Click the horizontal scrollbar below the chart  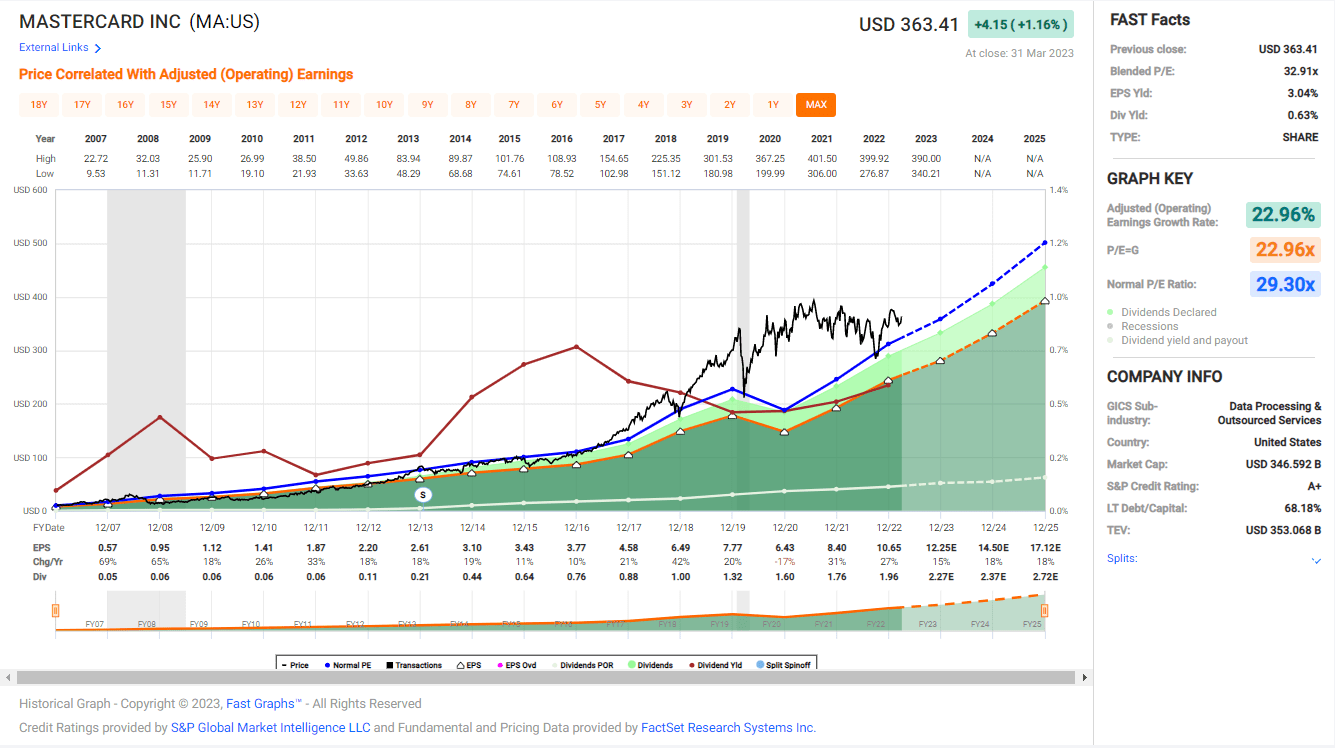coord(545,679)
